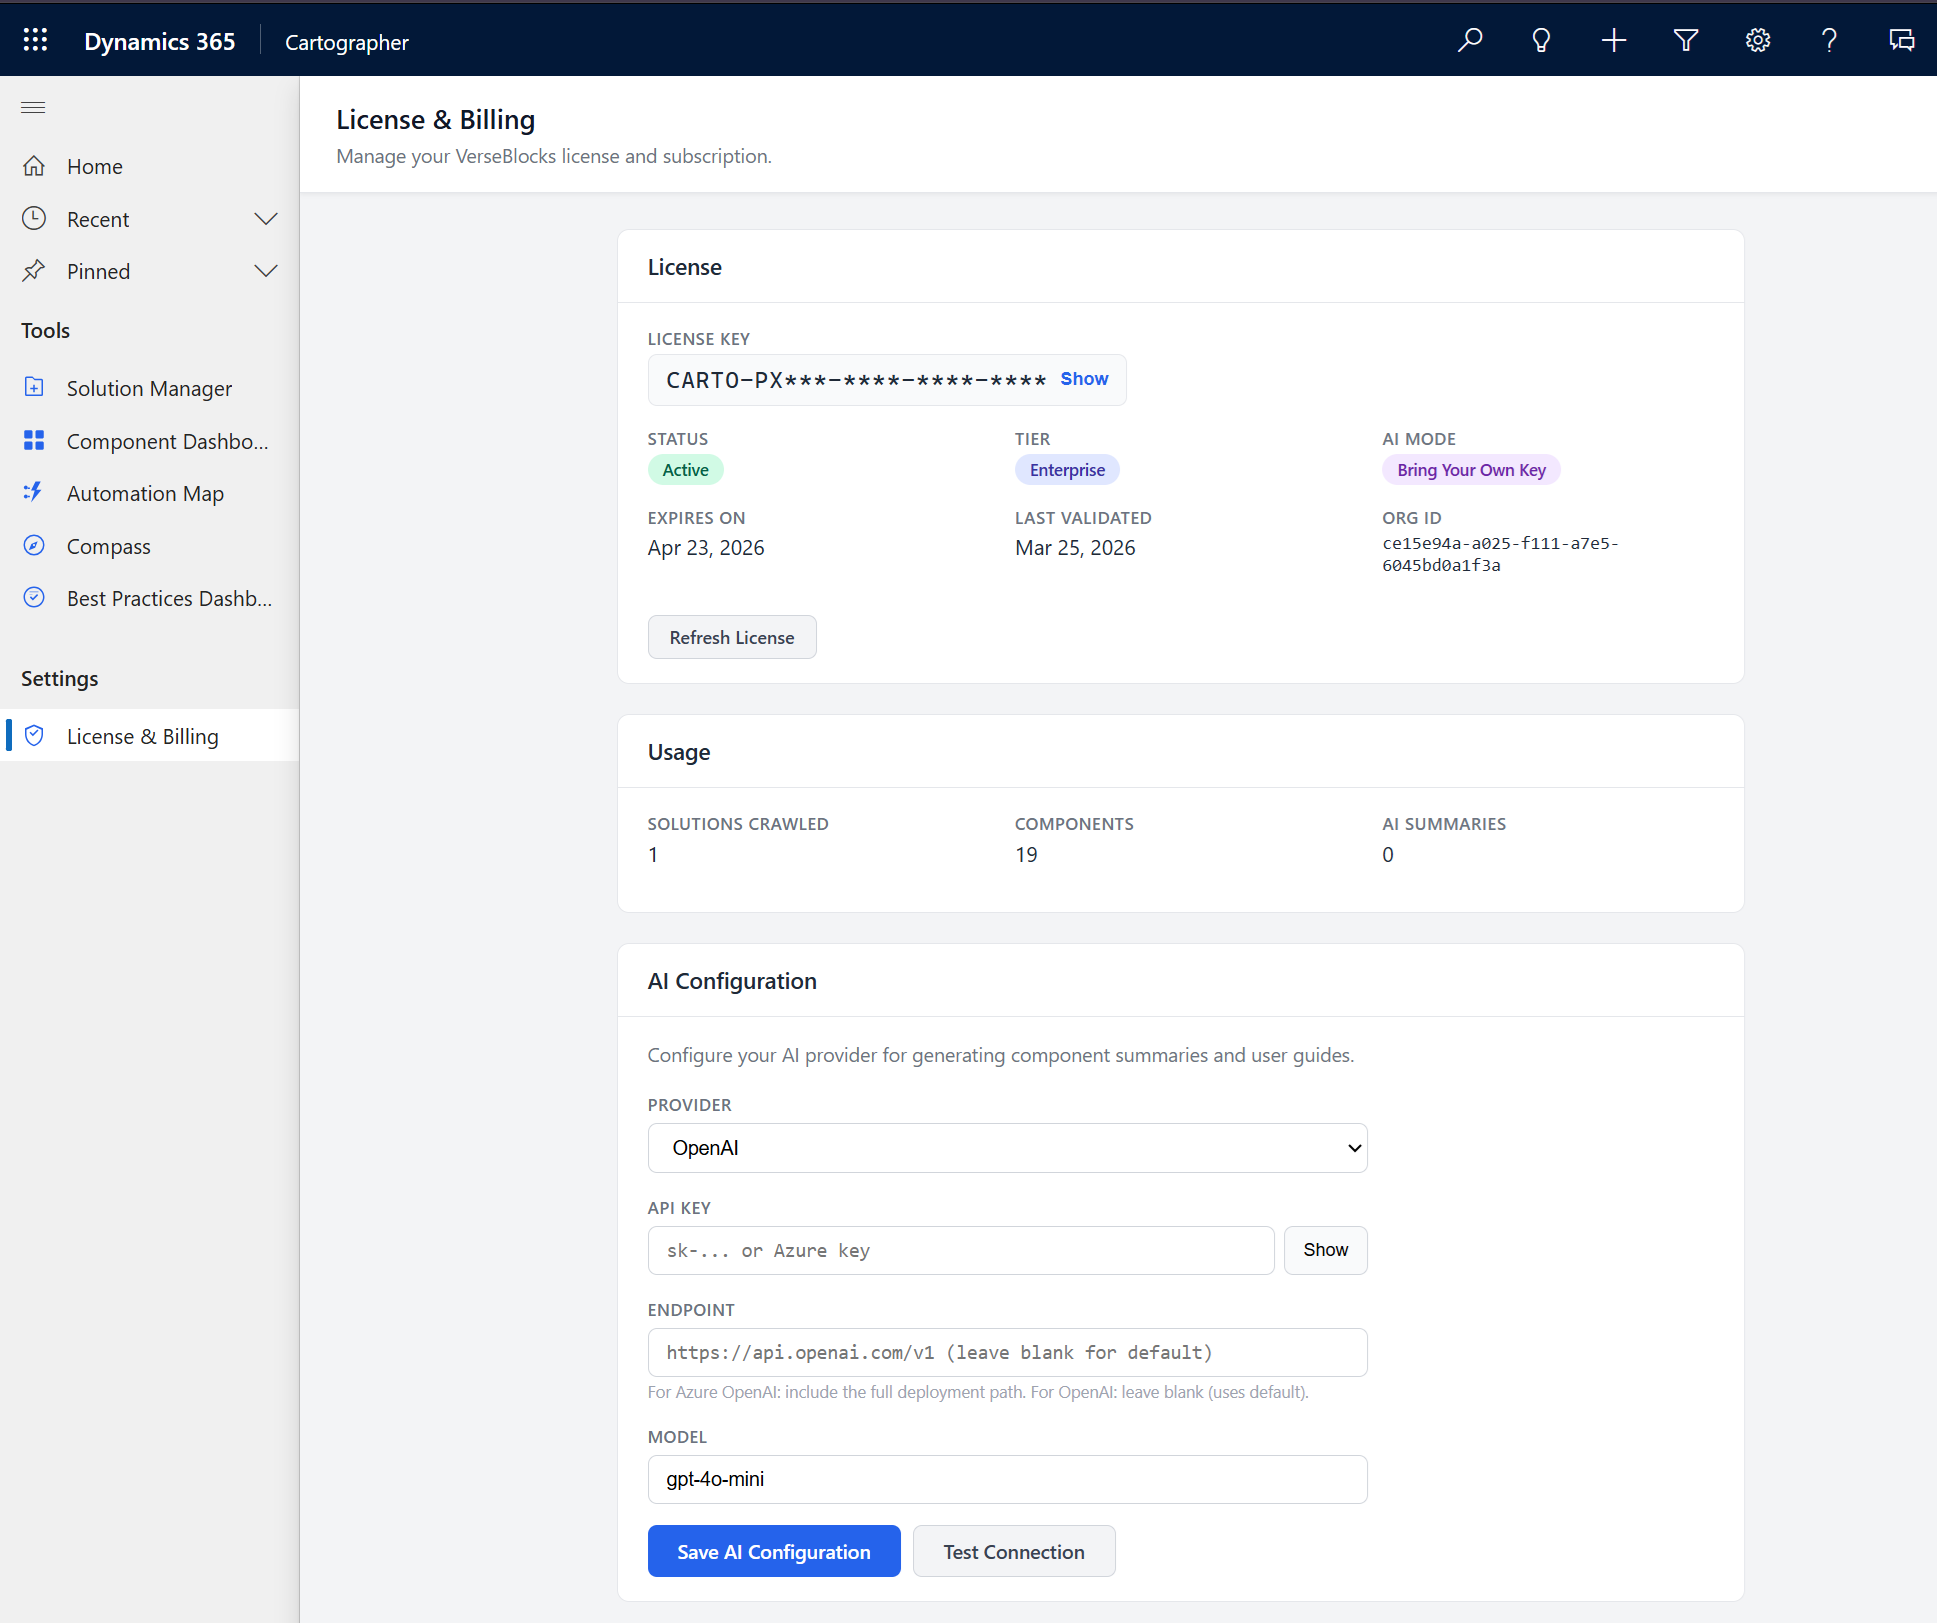Open the lightbulb assistant icon
This screenshot has height=1623, width=1937.
(x=1541, y=40)
